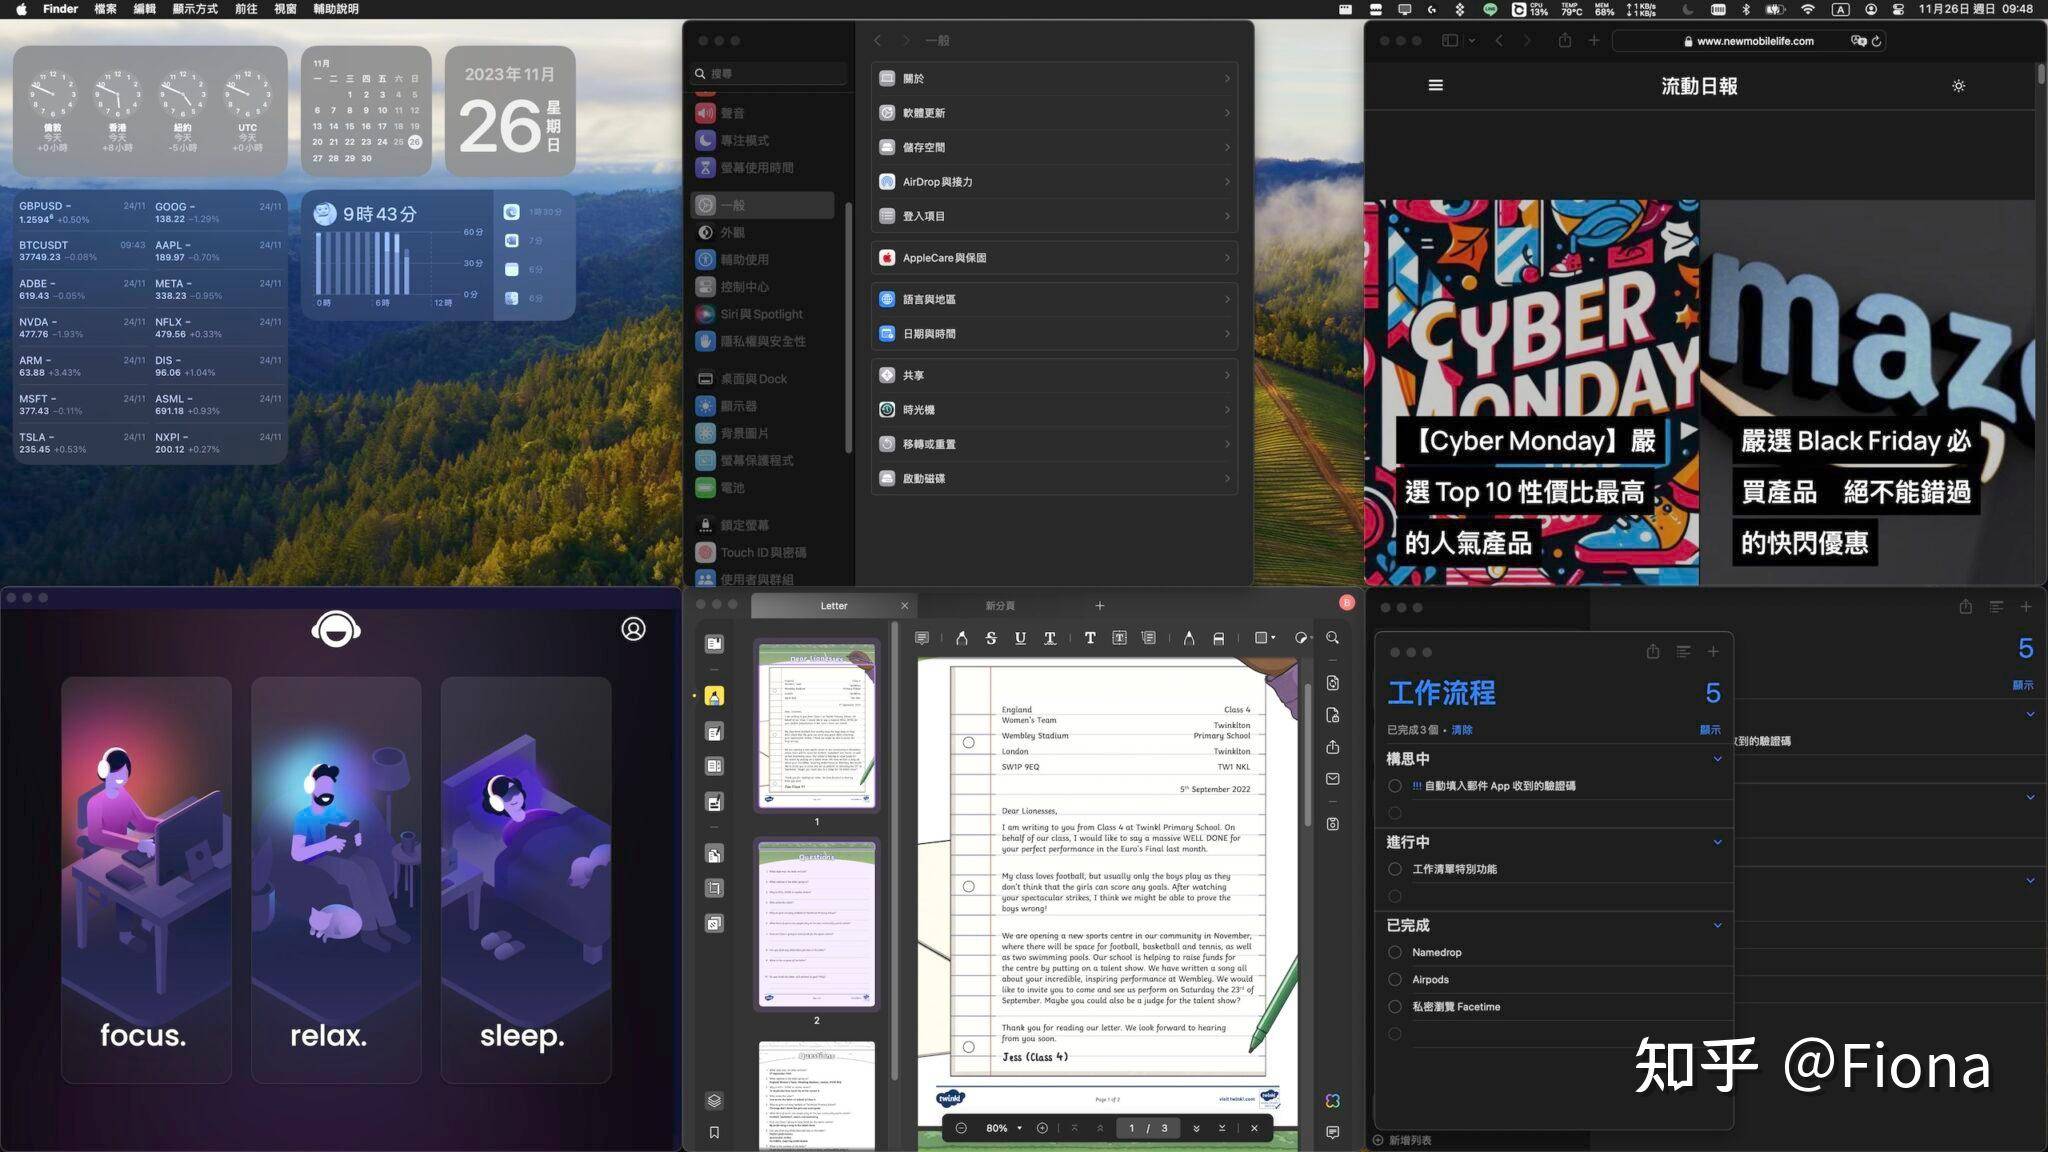Switch to the Letter tab
2048x1152 pixels.
(833, 606)
